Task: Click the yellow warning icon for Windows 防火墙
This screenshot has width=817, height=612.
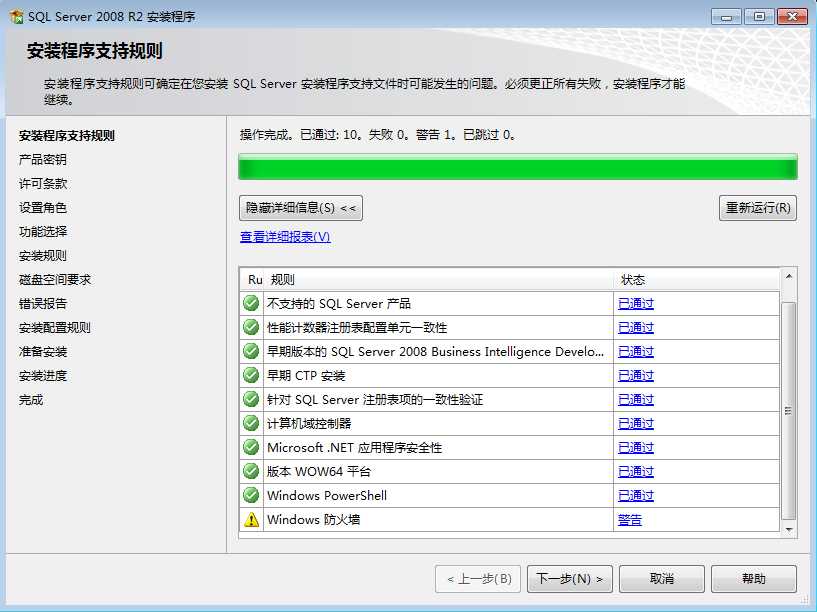Action: pos(251,519)
